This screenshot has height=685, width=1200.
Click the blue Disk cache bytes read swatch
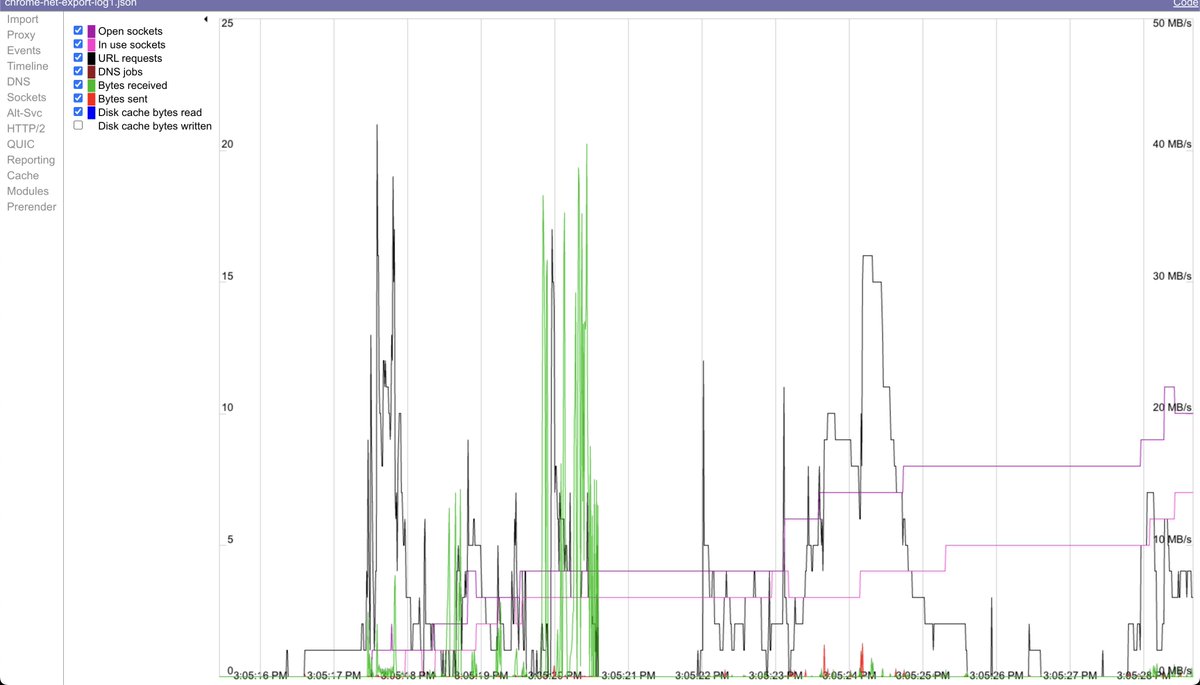[x=91, y=112]
